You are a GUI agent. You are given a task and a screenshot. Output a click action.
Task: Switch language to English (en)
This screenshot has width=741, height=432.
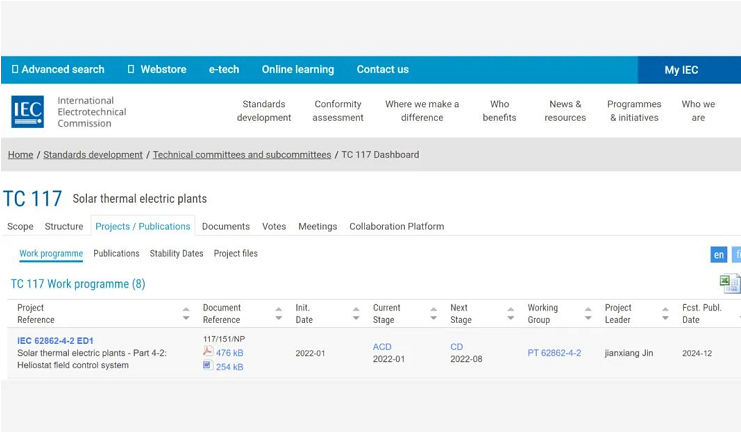coord(718,255)
